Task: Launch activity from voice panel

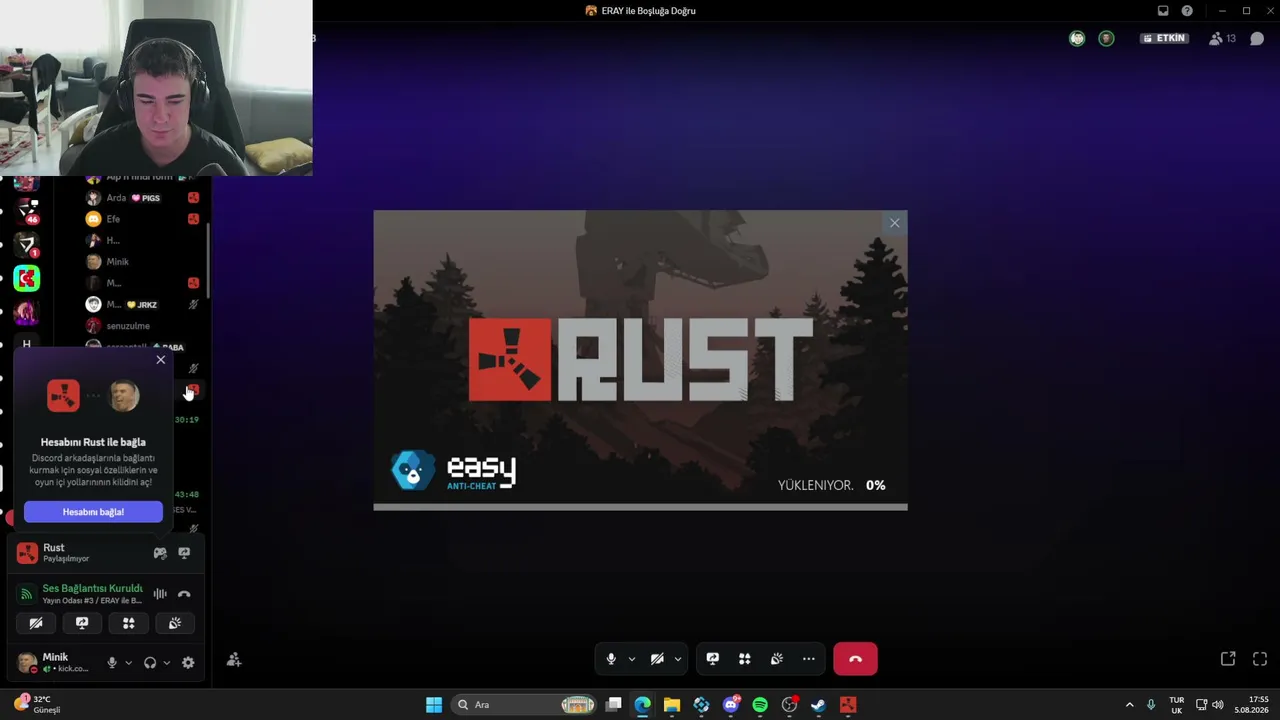Action: click(x=128, y=623)
